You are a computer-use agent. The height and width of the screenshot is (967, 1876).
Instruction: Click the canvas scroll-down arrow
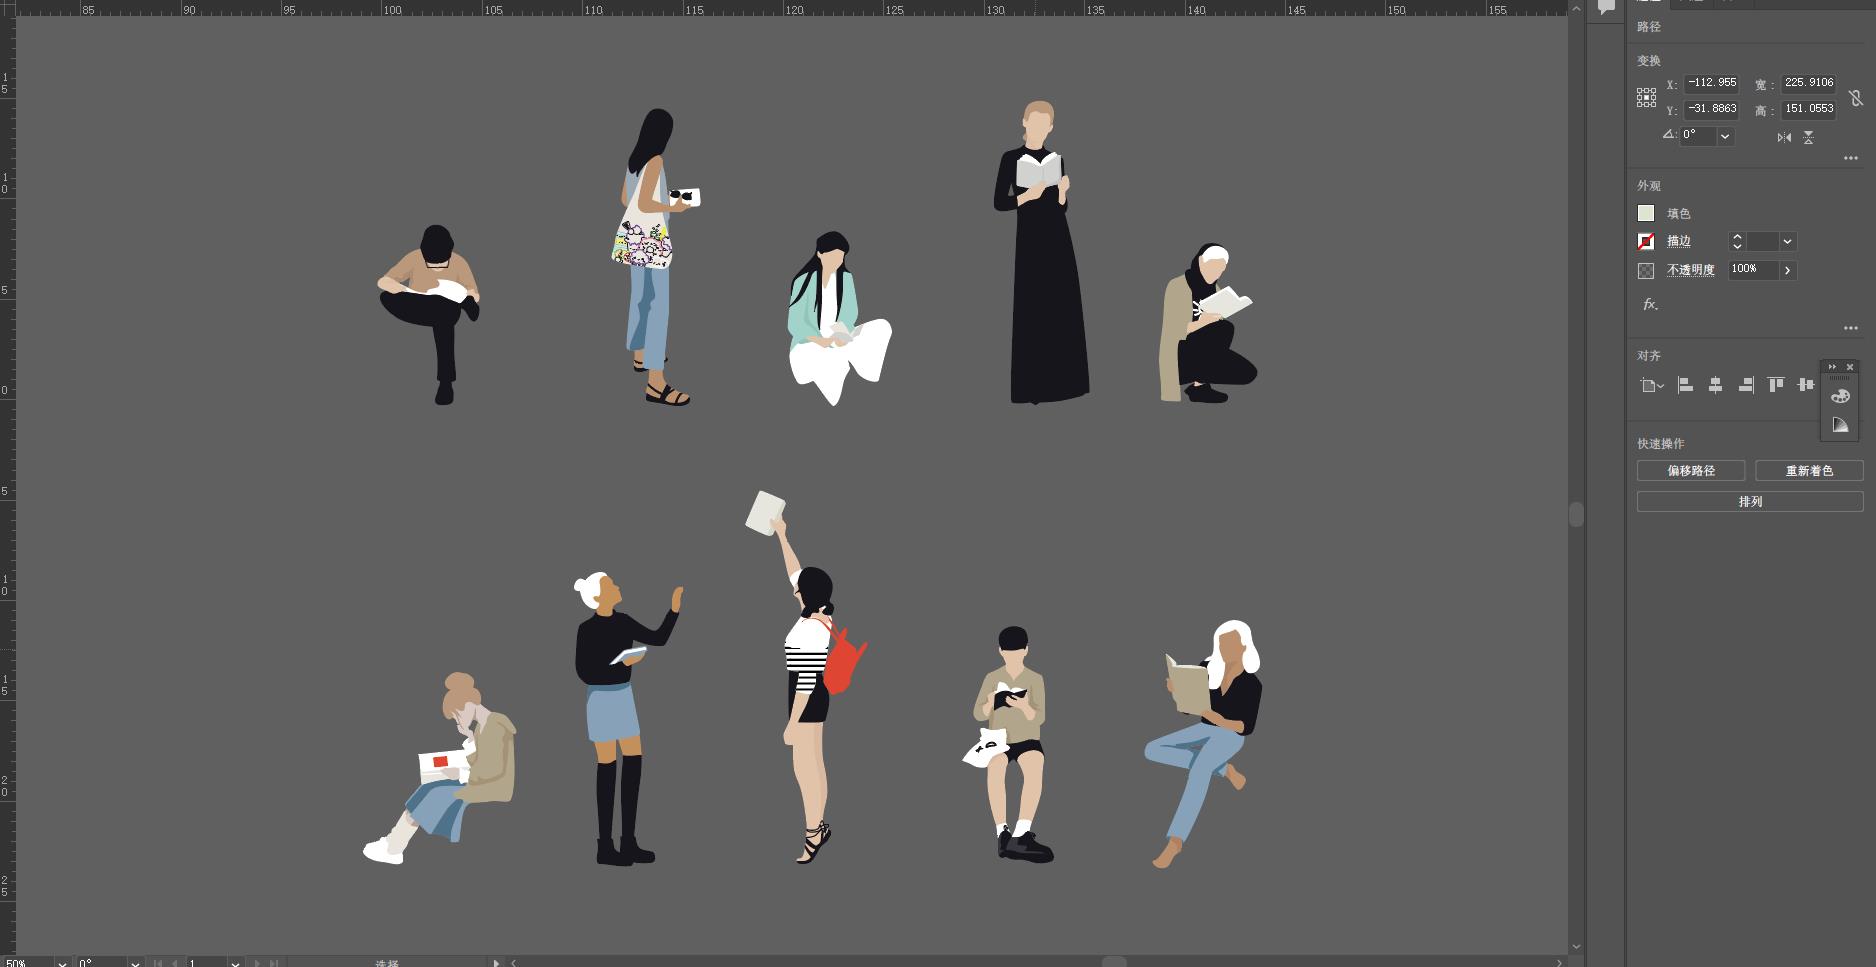click(1576, 946)
